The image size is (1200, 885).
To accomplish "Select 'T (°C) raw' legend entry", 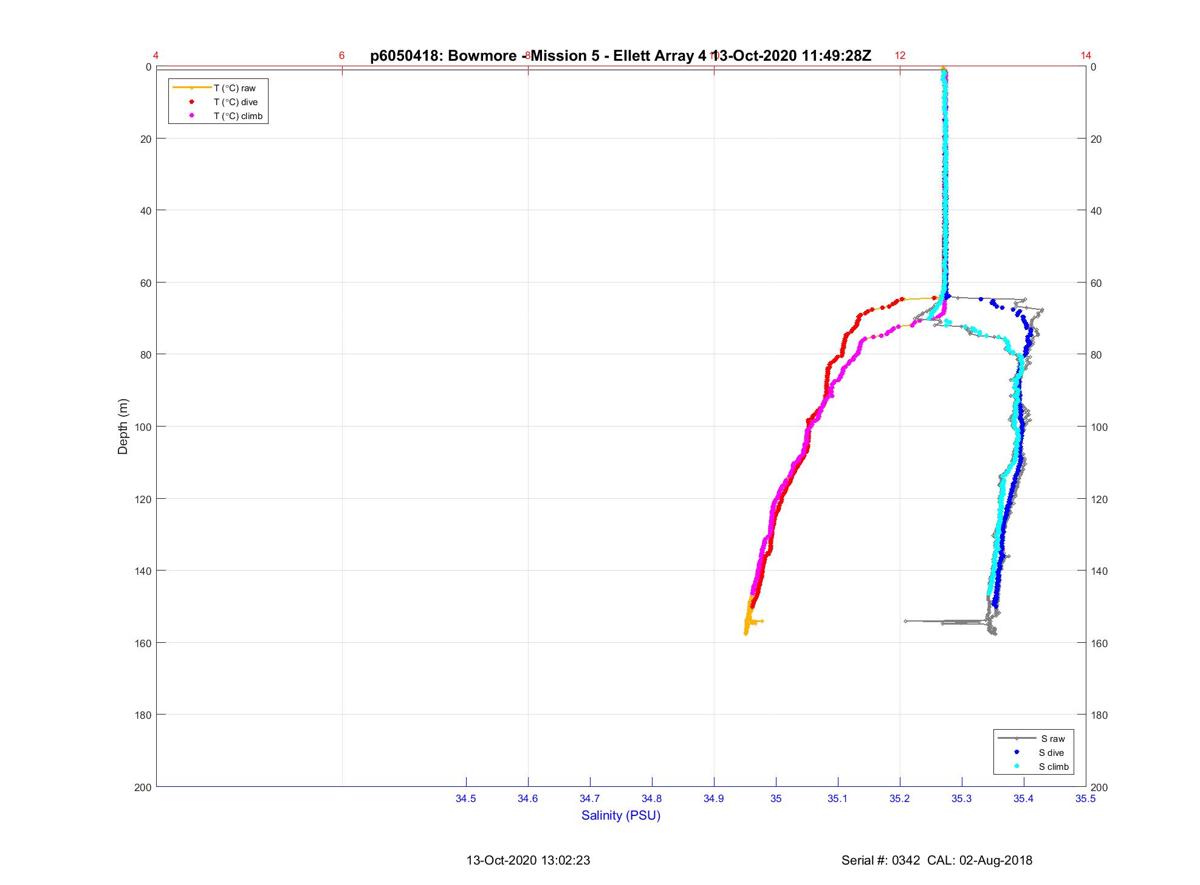I will click(x=236, y=88).
